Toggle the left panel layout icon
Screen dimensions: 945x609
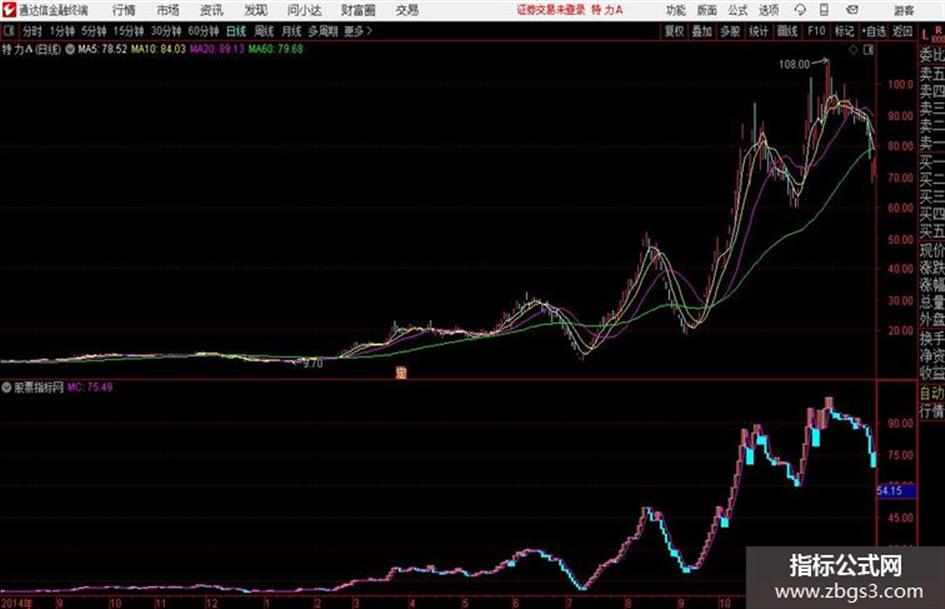[x=9, y=31]
